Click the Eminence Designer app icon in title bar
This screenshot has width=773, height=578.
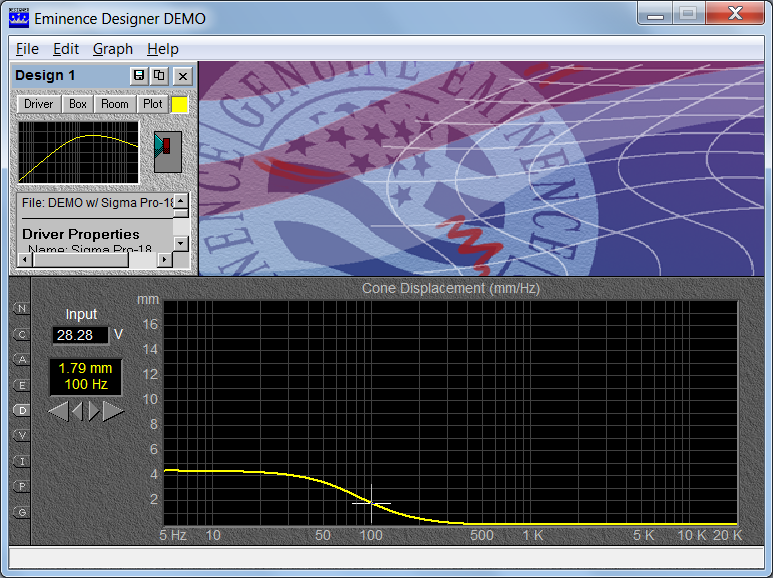click(19, 18)
